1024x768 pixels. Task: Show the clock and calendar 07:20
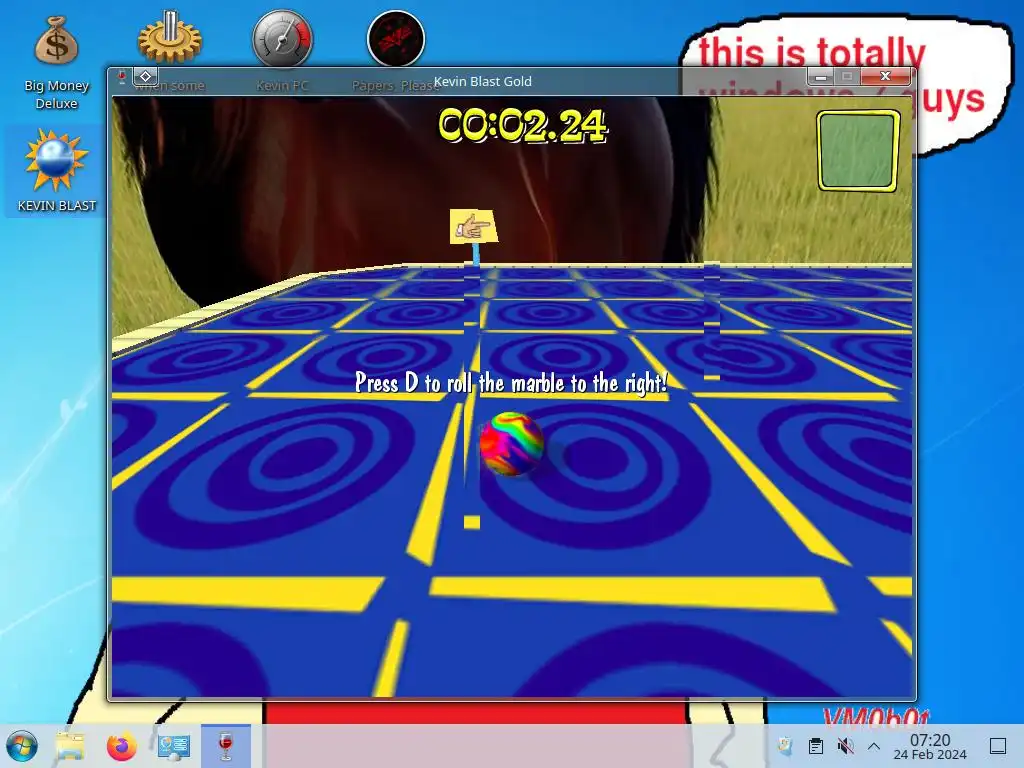coord(930,746)
